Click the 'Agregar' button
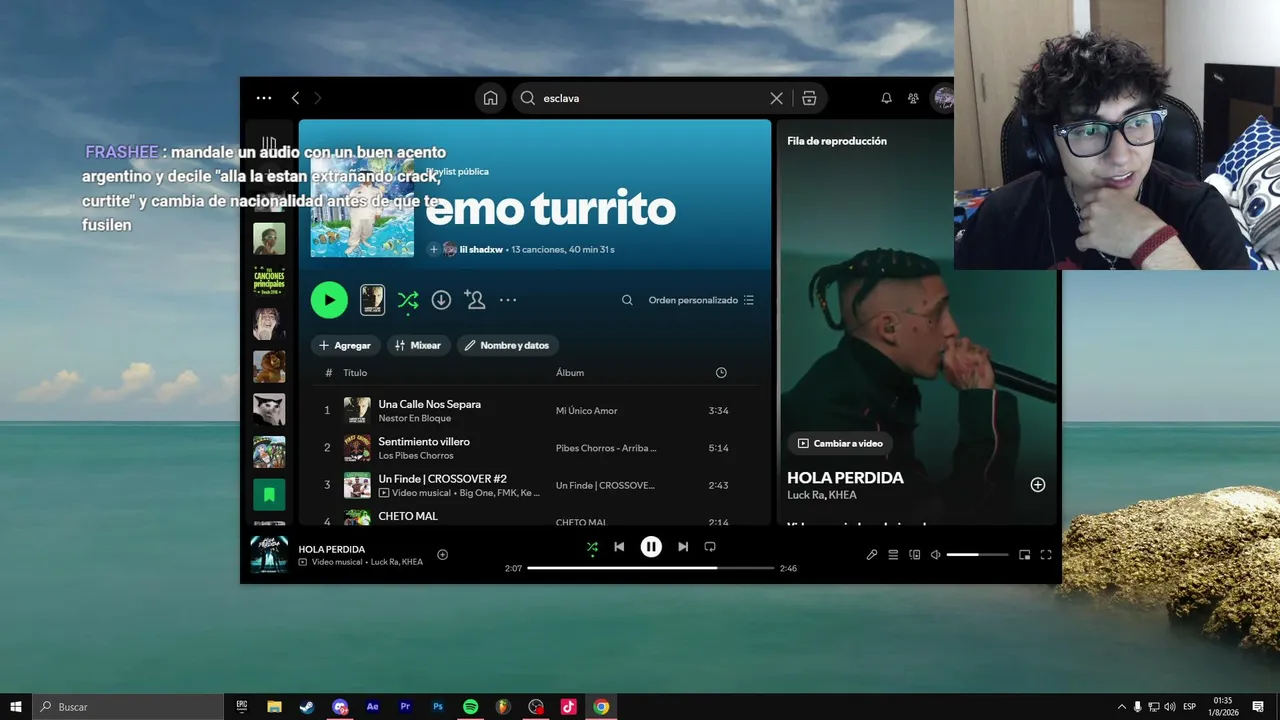1280x720 pixels. coord(345,345)
